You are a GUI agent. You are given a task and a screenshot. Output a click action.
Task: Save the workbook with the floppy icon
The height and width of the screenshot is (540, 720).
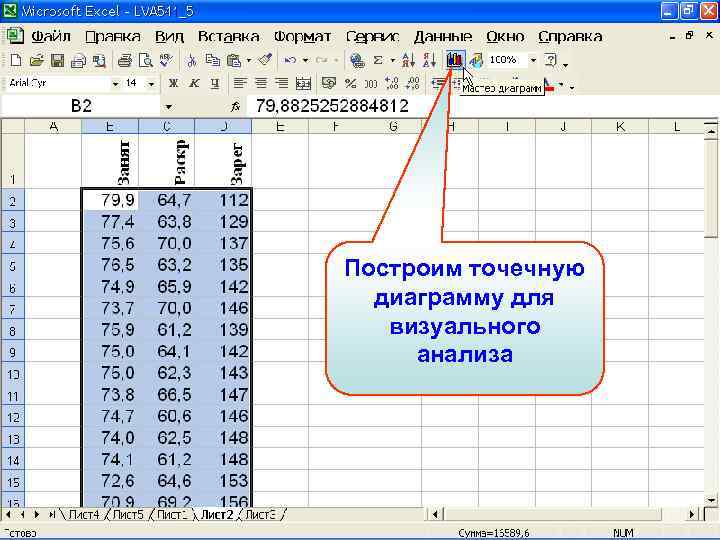click(x=57, y=60)
